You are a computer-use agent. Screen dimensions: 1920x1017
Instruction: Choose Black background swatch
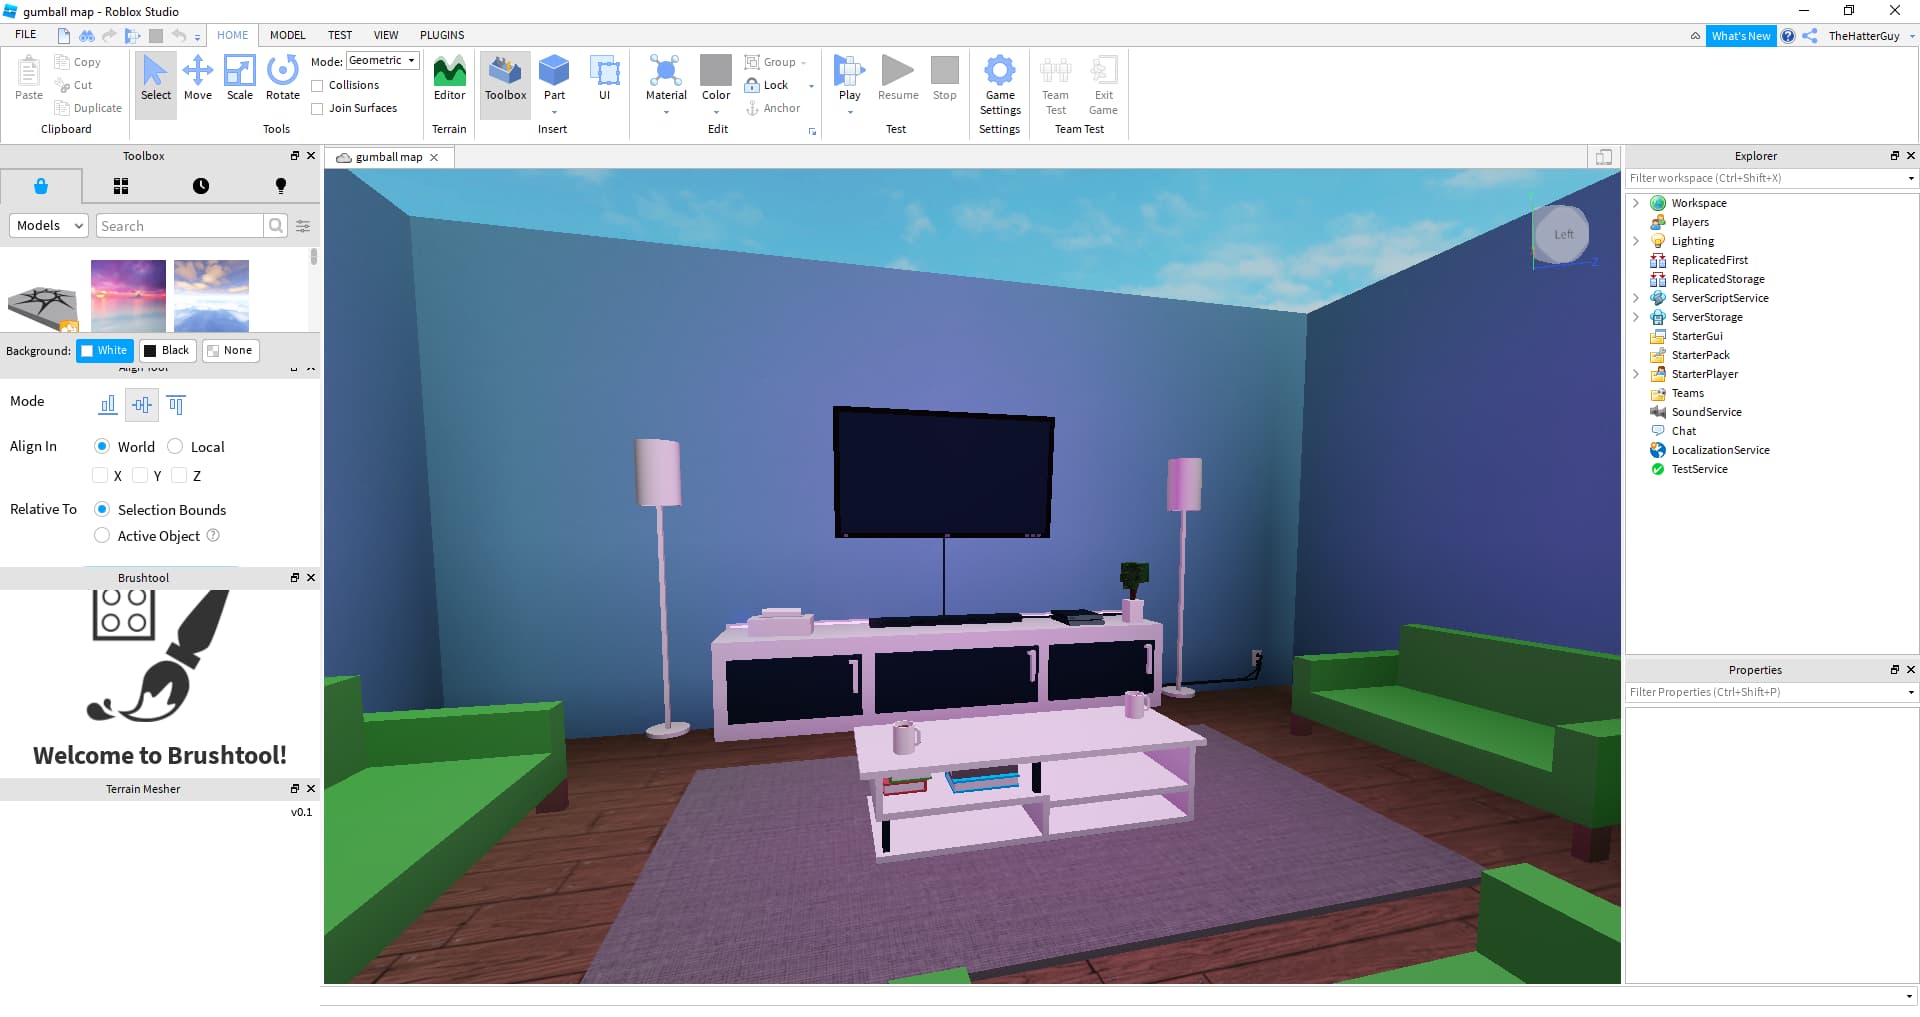167,350
